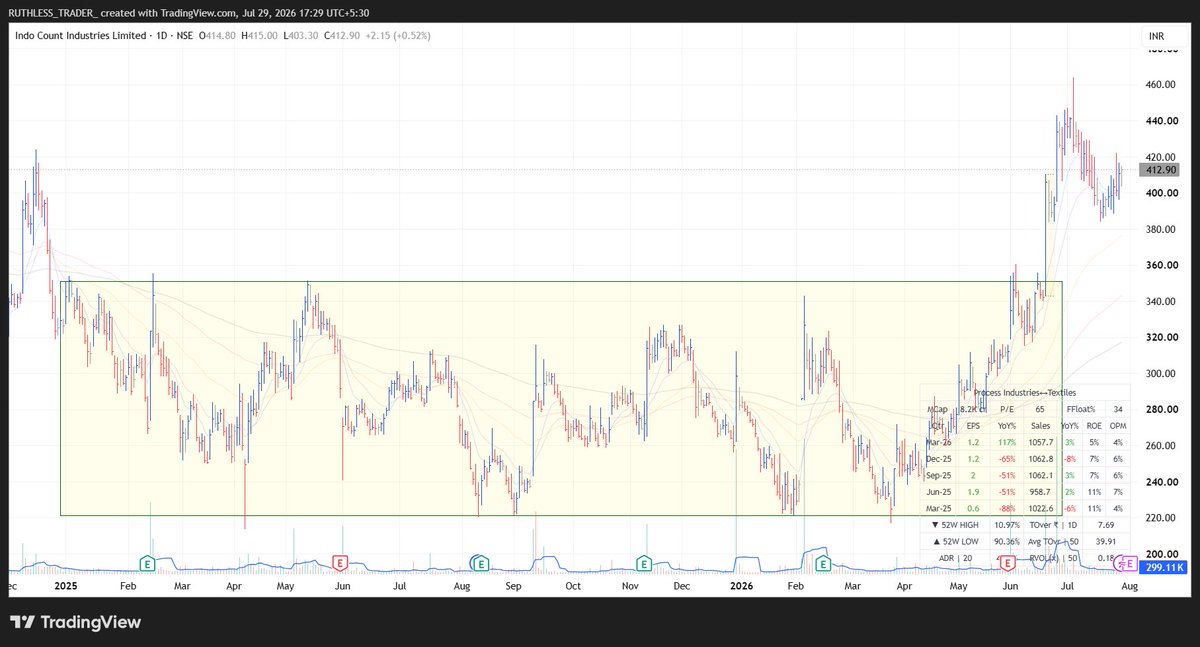Click the 2025 year label on time axis
The height and width of the screenshot is (647, 1200).
tap(66, 587)
